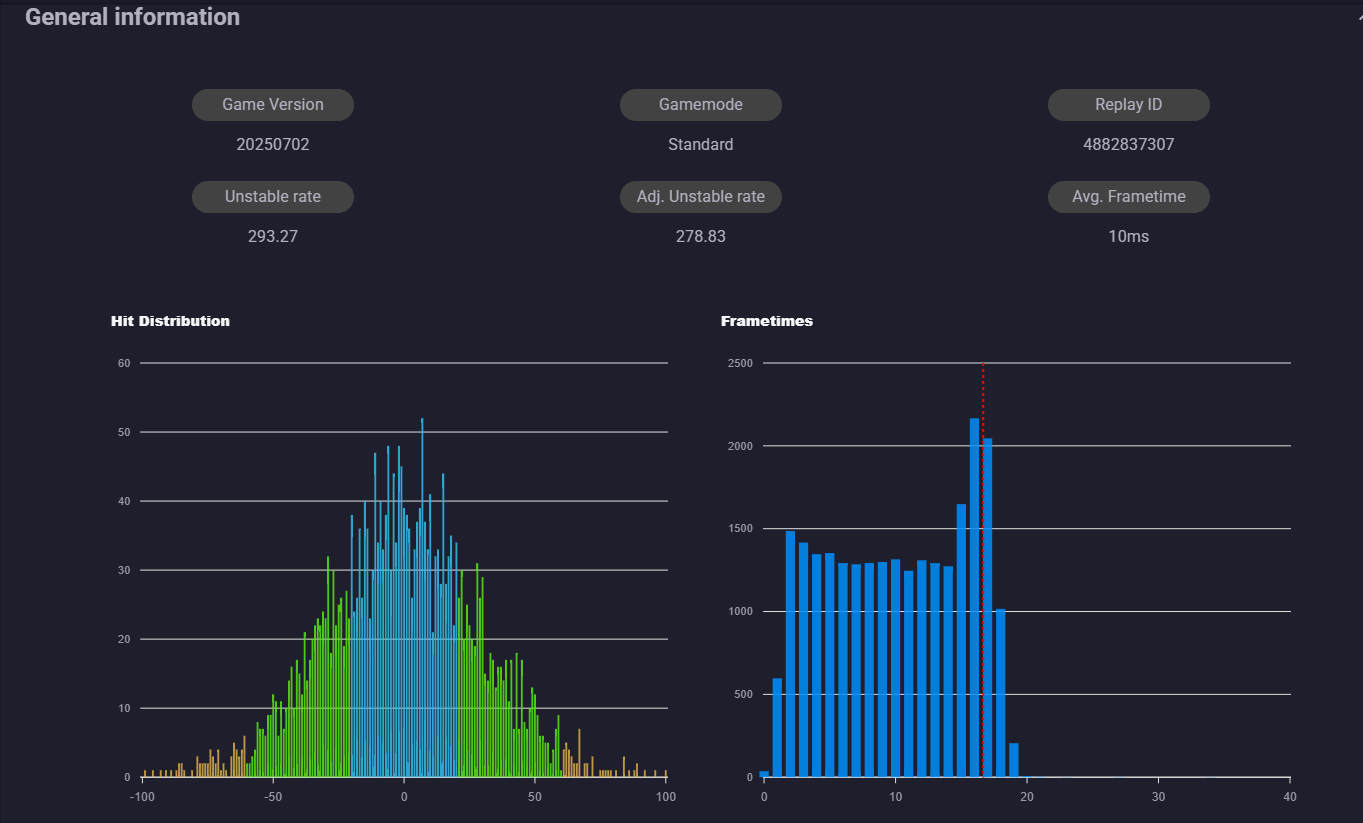Select the replay ID value 4882837307
Screen dimensions: 1363x823
coord(1129,144)
